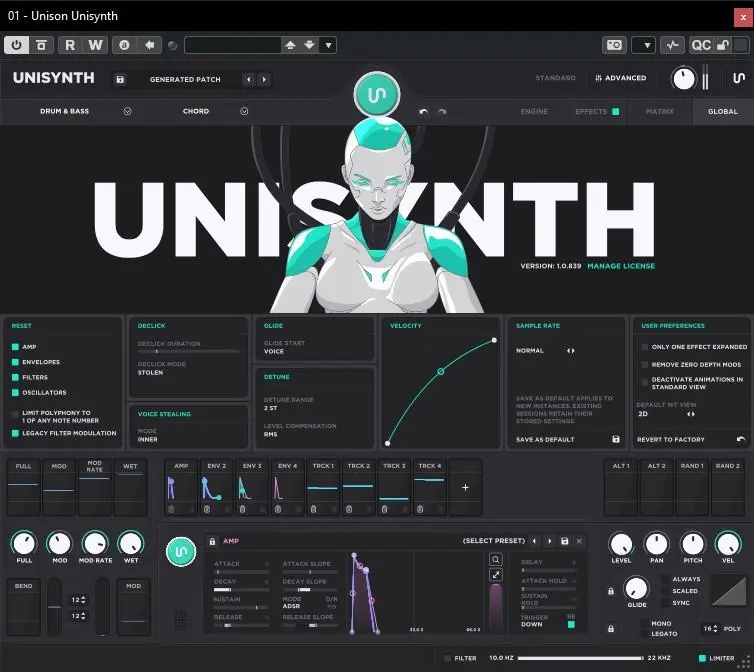Select the TRCK 1 modulator slot
The image size is (754, 672).
323,487
